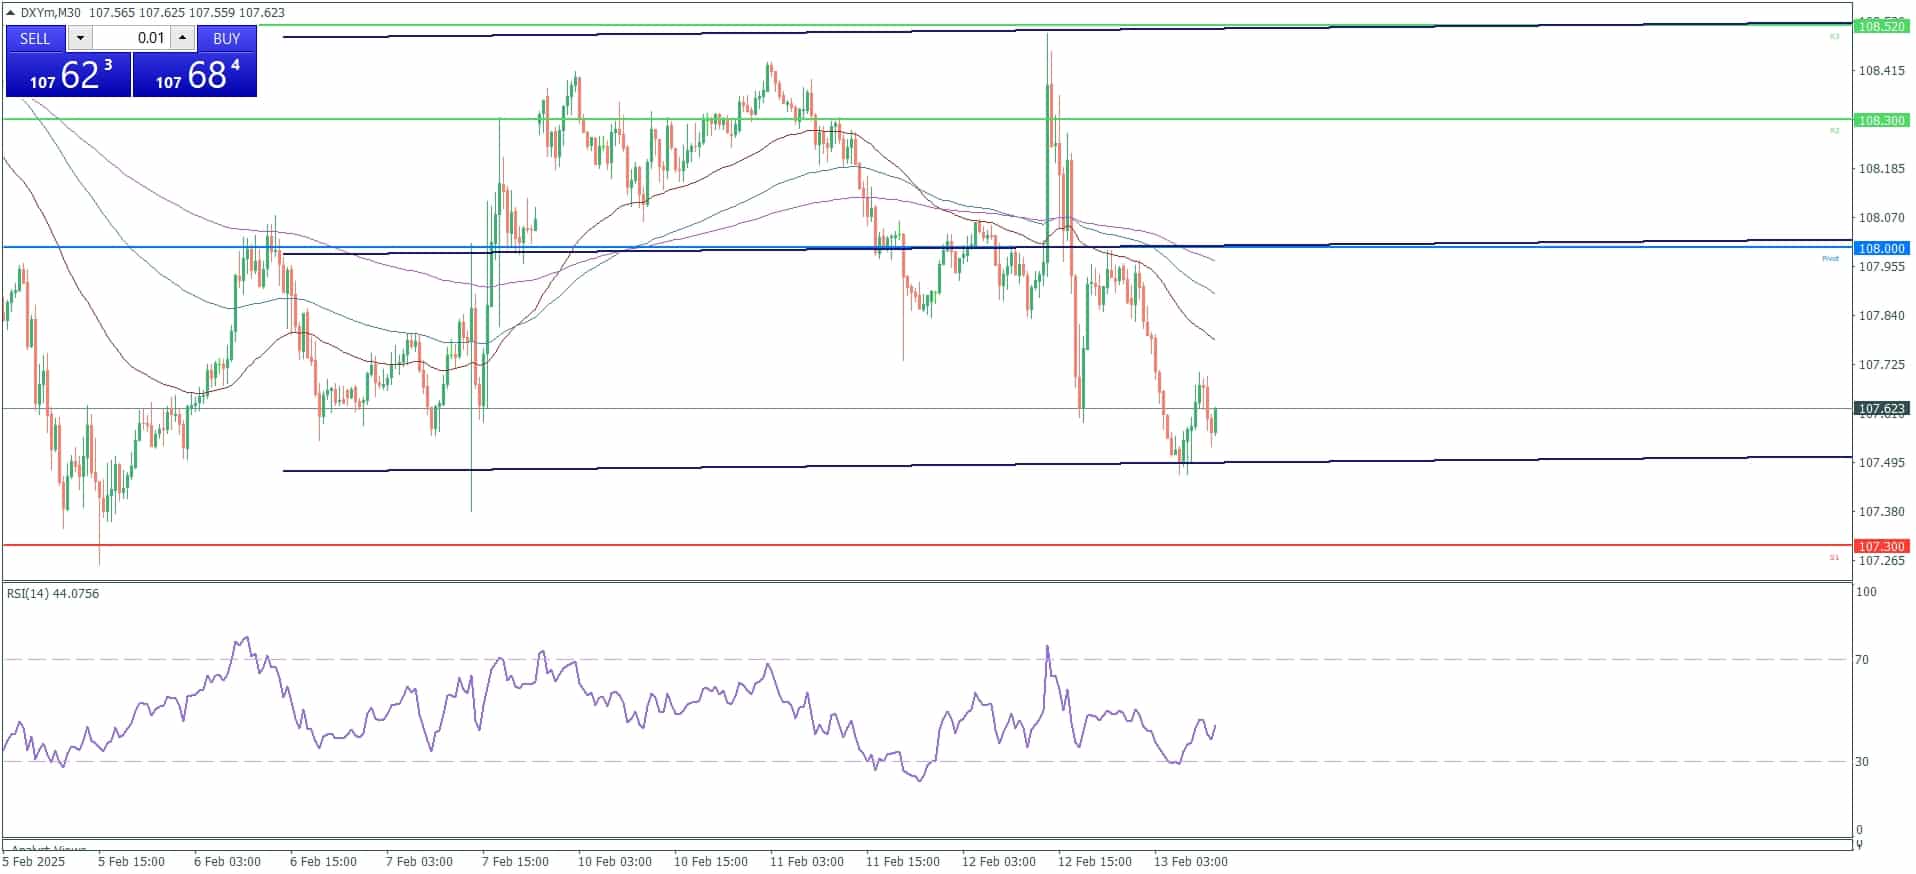Click the 10 Feb 03:00 time label

(x=615, y=861)
